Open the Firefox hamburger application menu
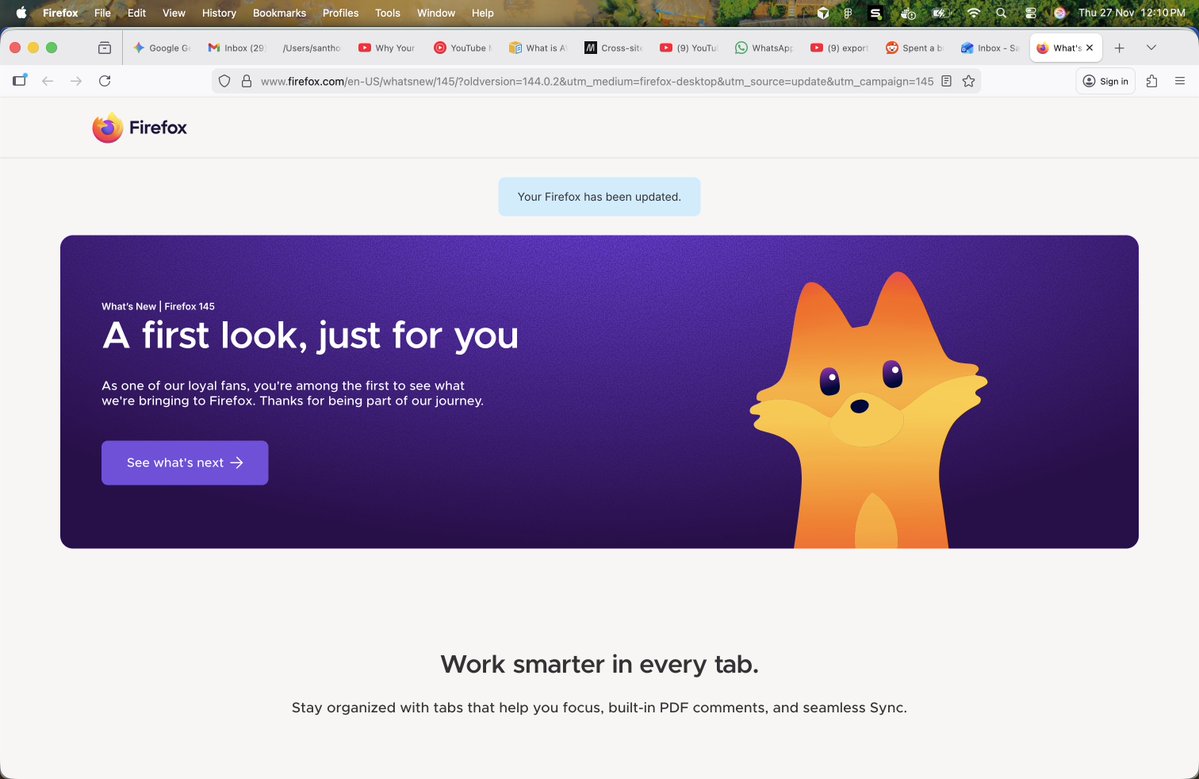 (x=1180, y=81)
